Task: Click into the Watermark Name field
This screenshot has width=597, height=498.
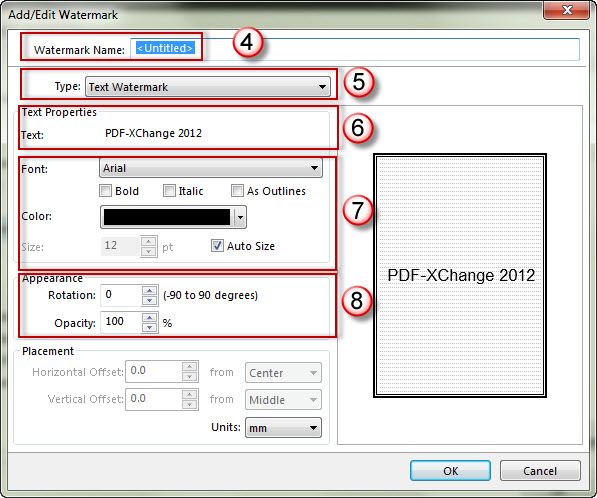Action: [x=355, y=49]
